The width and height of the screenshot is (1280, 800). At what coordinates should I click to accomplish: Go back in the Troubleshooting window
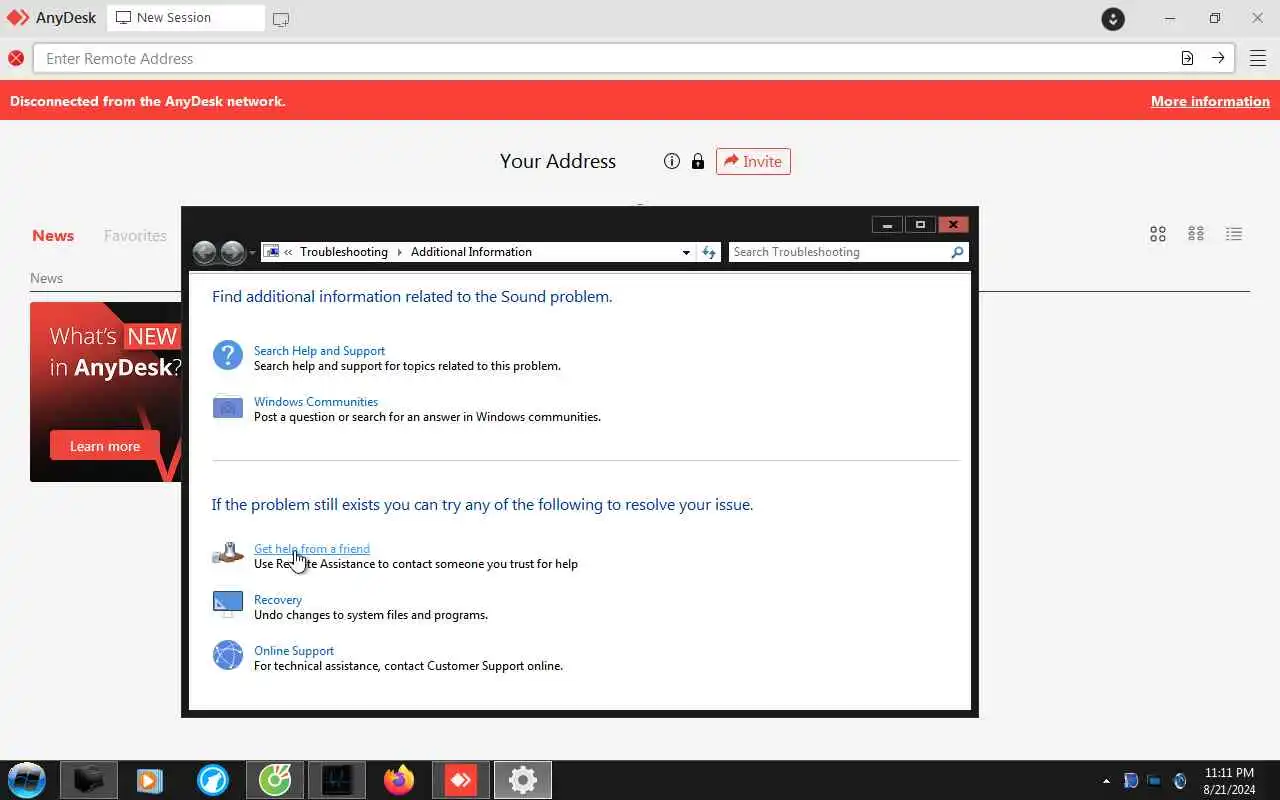204,252
